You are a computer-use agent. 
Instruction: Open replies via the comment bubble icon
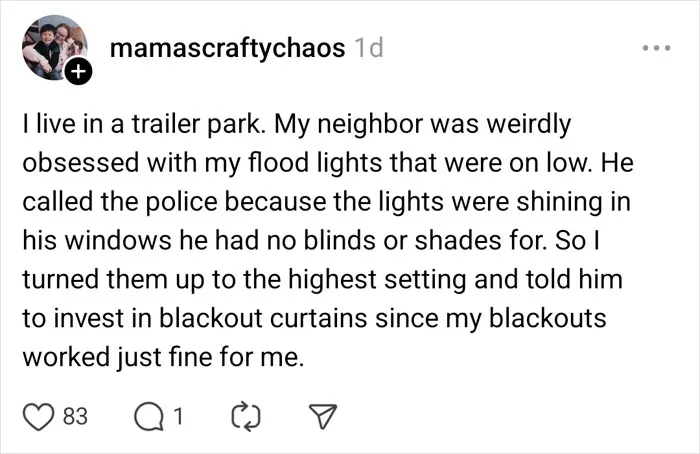[149, 417]
